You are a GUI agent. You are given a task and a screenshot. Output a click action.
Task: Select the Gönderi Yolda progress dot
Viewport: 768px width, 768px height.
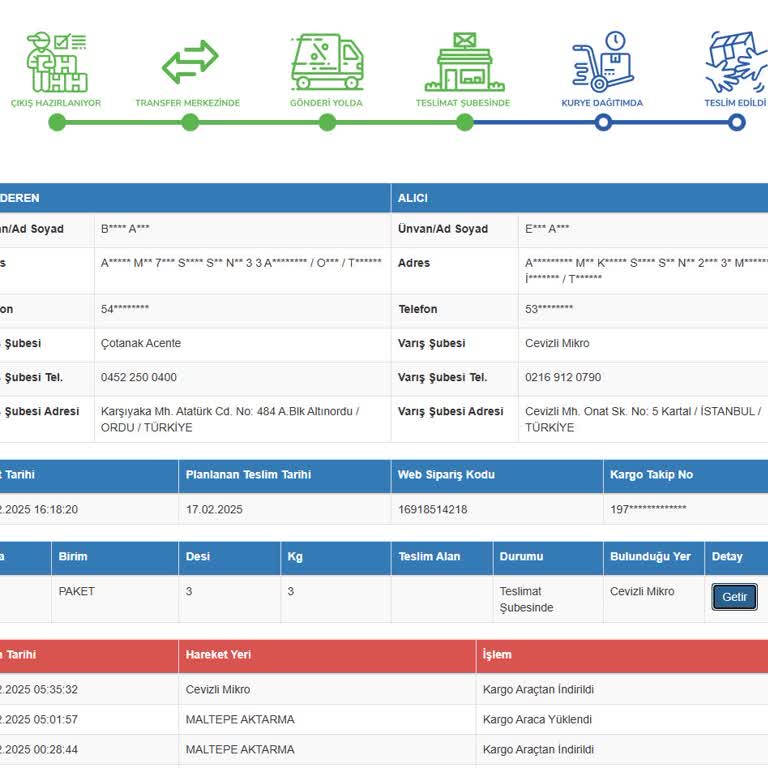pyautogui.click(x=327, y=122)
